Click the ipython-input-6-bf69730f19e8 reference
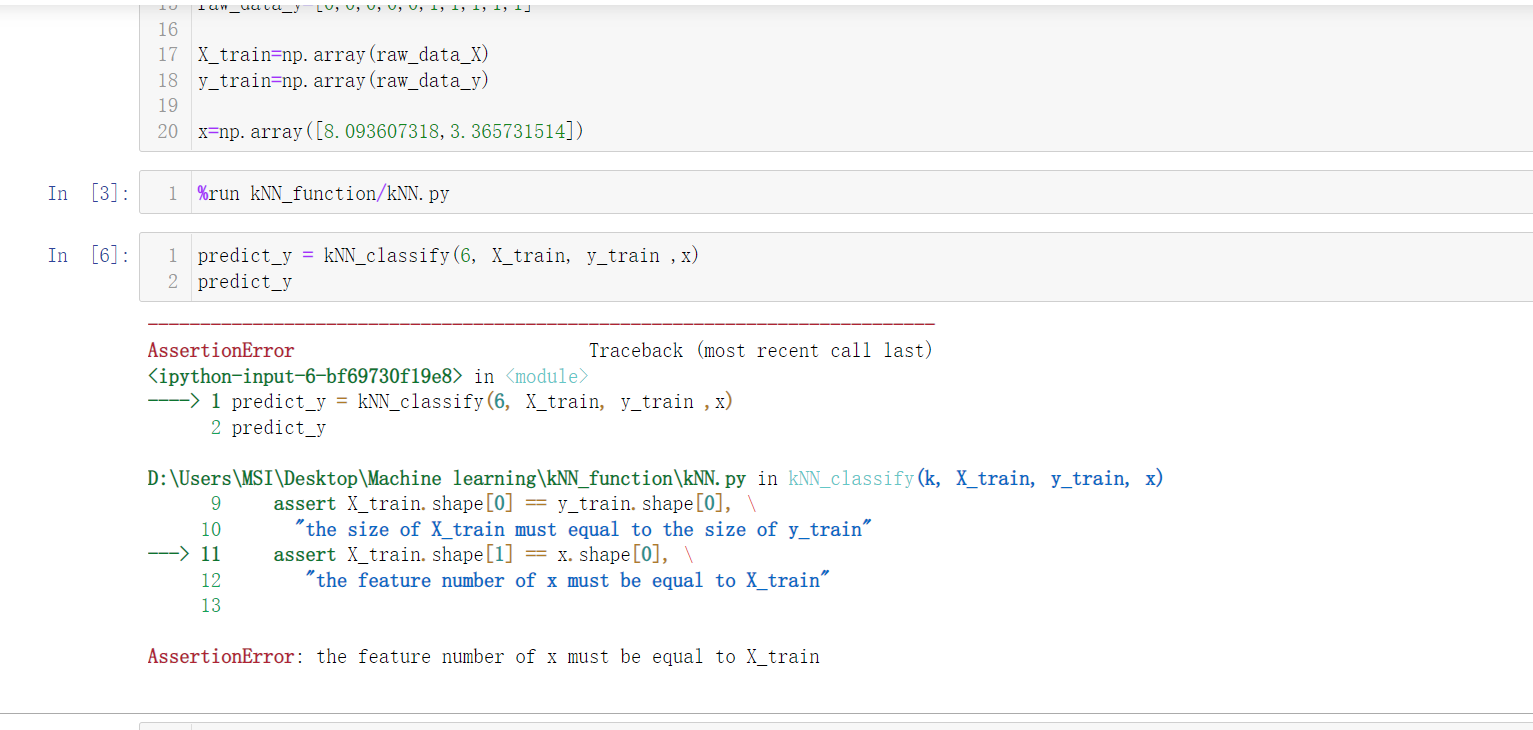The image size is (1533, 730). 306,376
